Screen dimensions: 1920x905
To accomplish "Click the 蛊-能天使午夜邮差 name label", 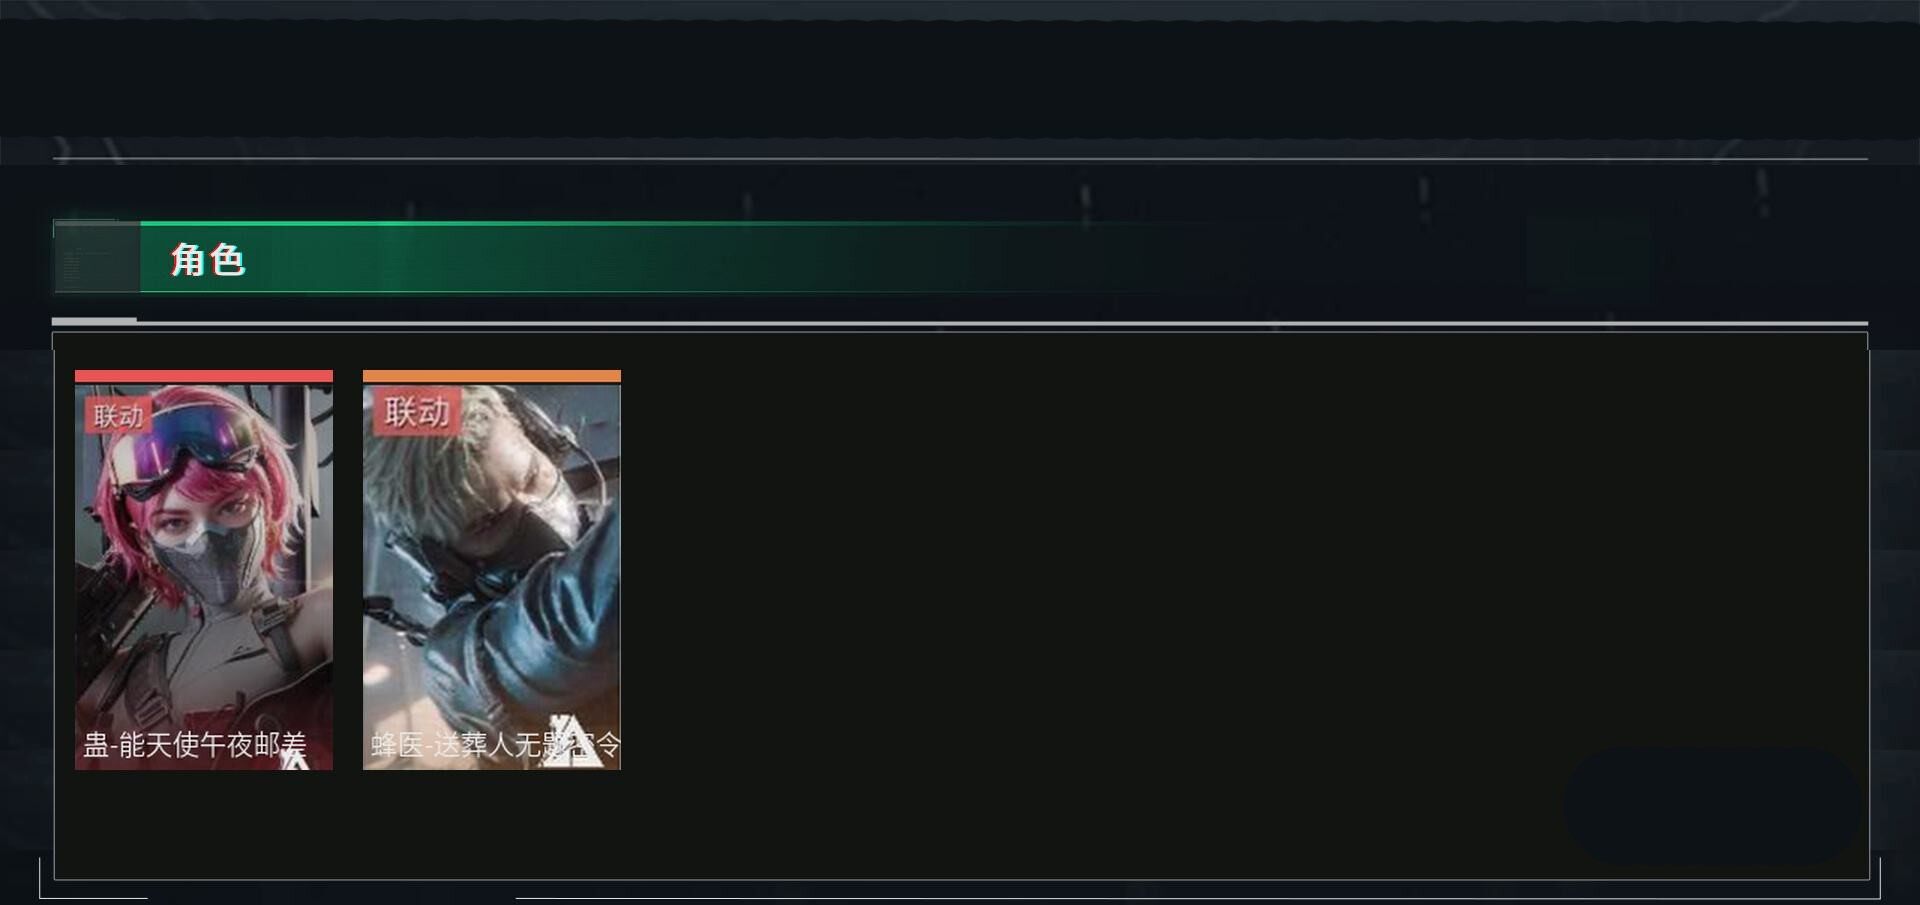I will click(x=194, y=744).
